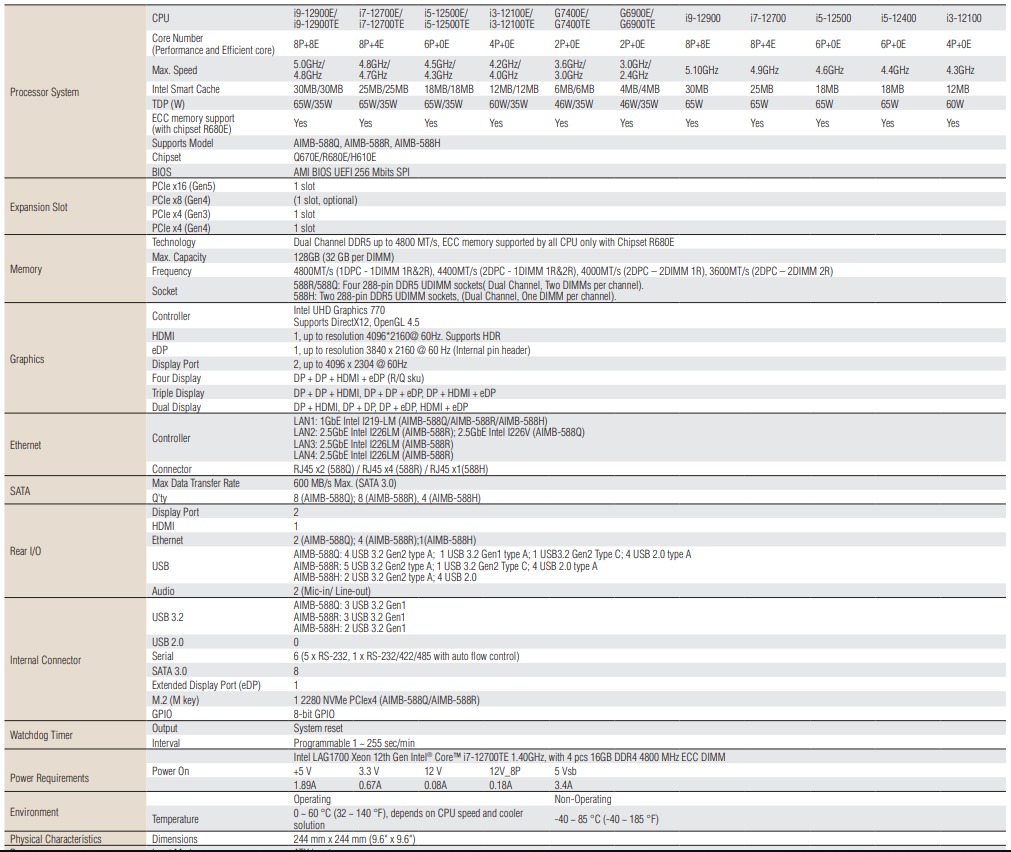Click the 'Dual Channel DDR5 up to 4800 MT/s' text
Viewport: 1011px width, 852px height.
click(x=366, y=243)
